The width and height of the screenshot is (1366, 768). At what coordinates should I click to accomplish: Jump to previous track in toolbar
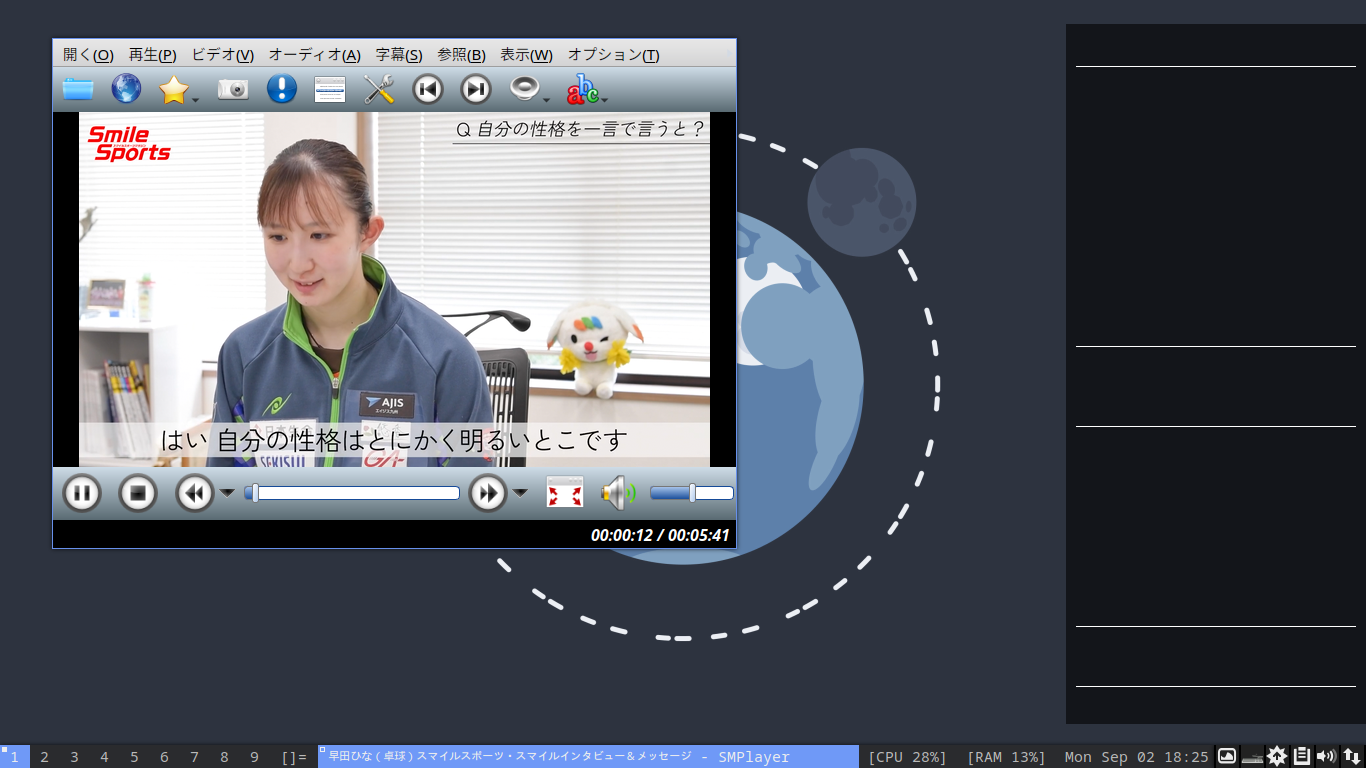click(428, 89)
